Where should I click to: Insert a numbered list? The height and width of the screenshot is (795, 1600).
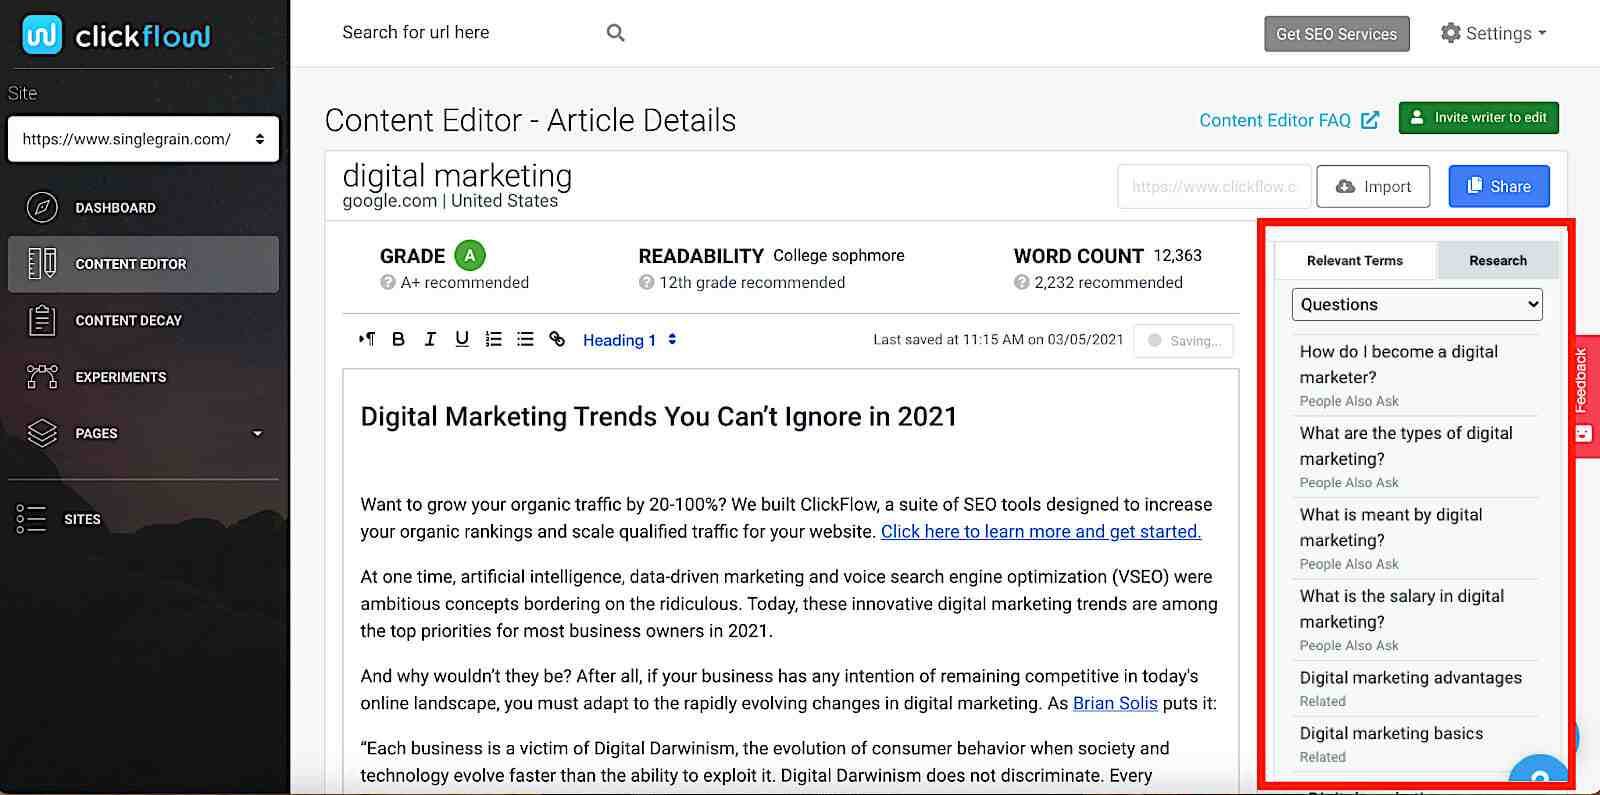(x=493, y=339)
